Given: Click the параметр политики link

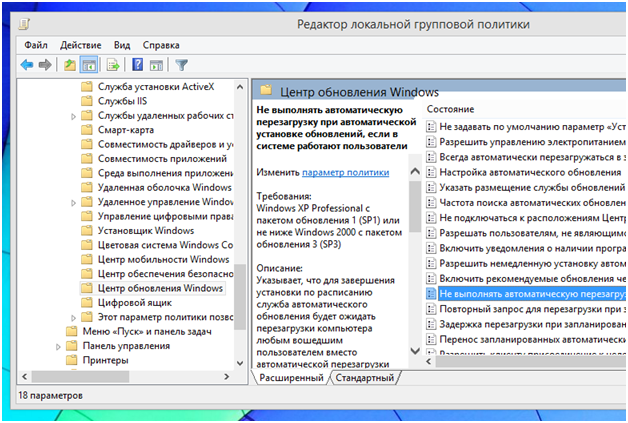Looking at the screenshot, I should click(x=345, y=173).
